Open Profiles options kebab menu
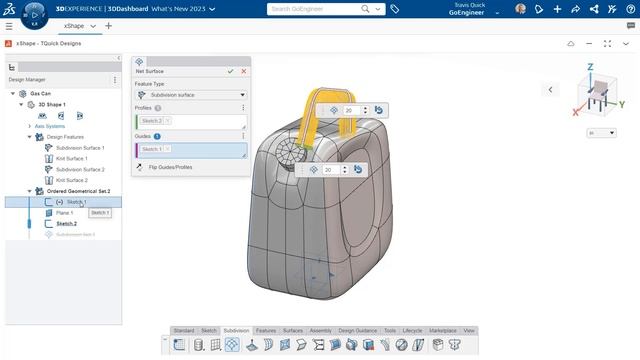 243,108
